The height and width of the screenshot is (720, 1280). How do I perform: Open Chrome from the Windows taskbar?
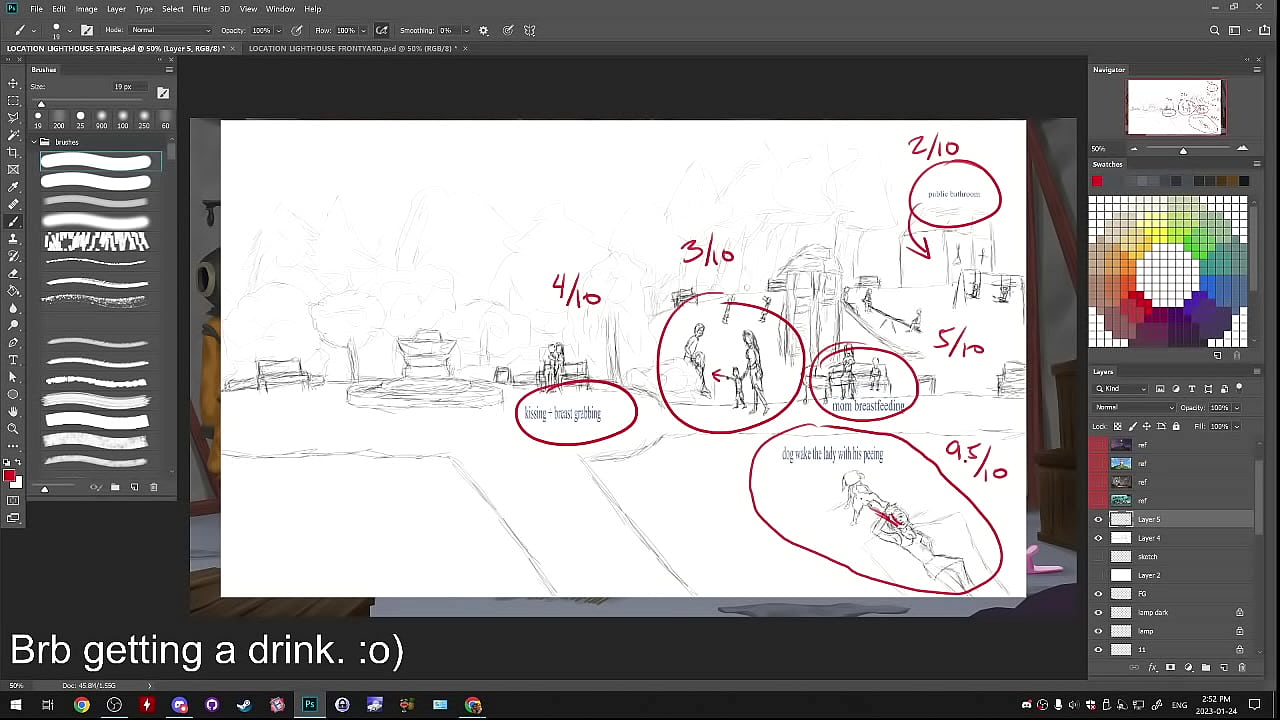[x=82, y=705]
